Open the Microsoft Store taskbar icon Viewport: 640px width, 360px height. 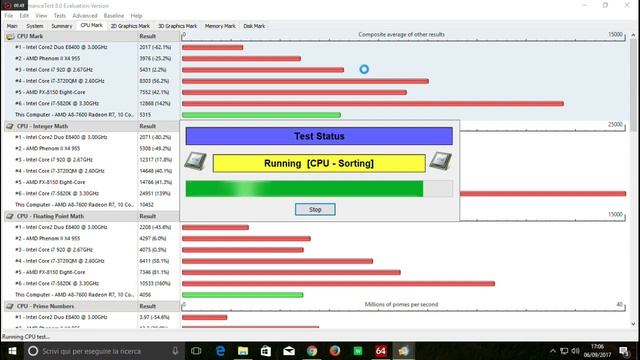click(266, 351)
